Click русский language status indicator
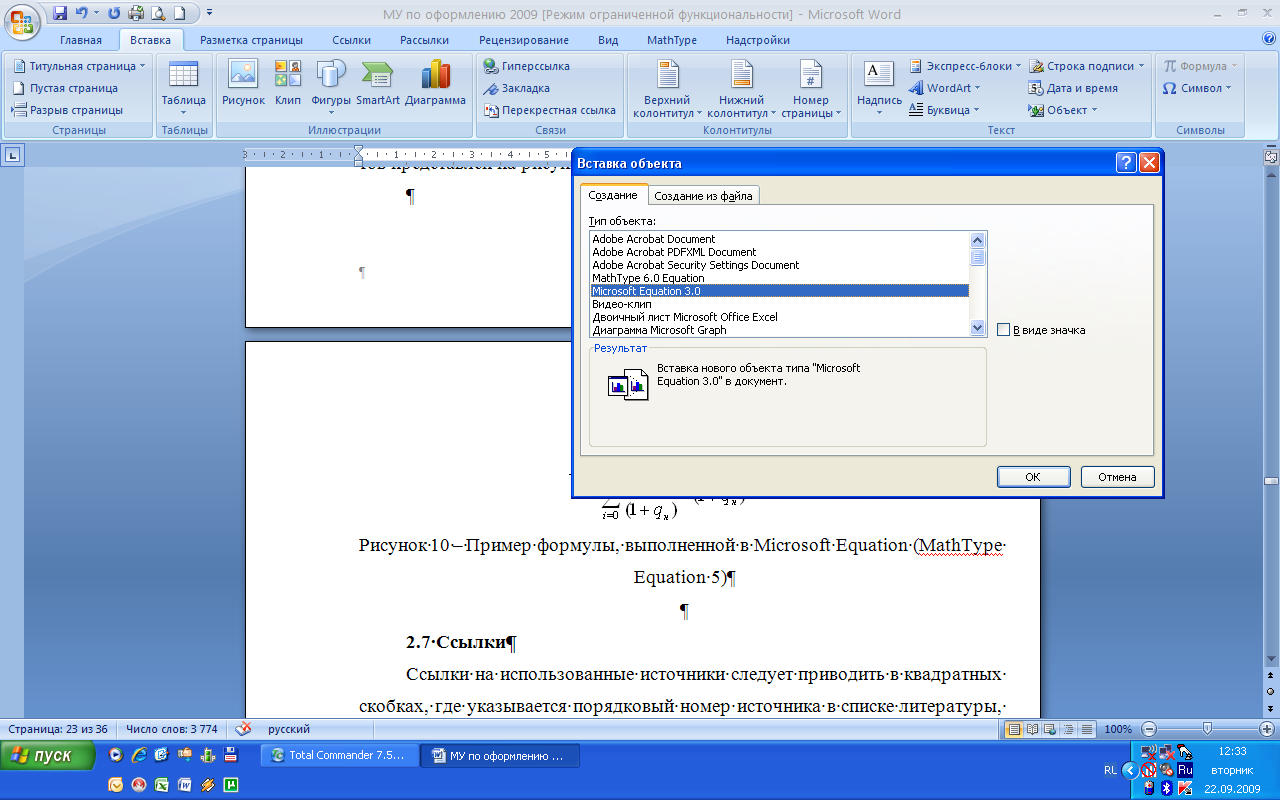1280x800 pixels. point(288,729)
